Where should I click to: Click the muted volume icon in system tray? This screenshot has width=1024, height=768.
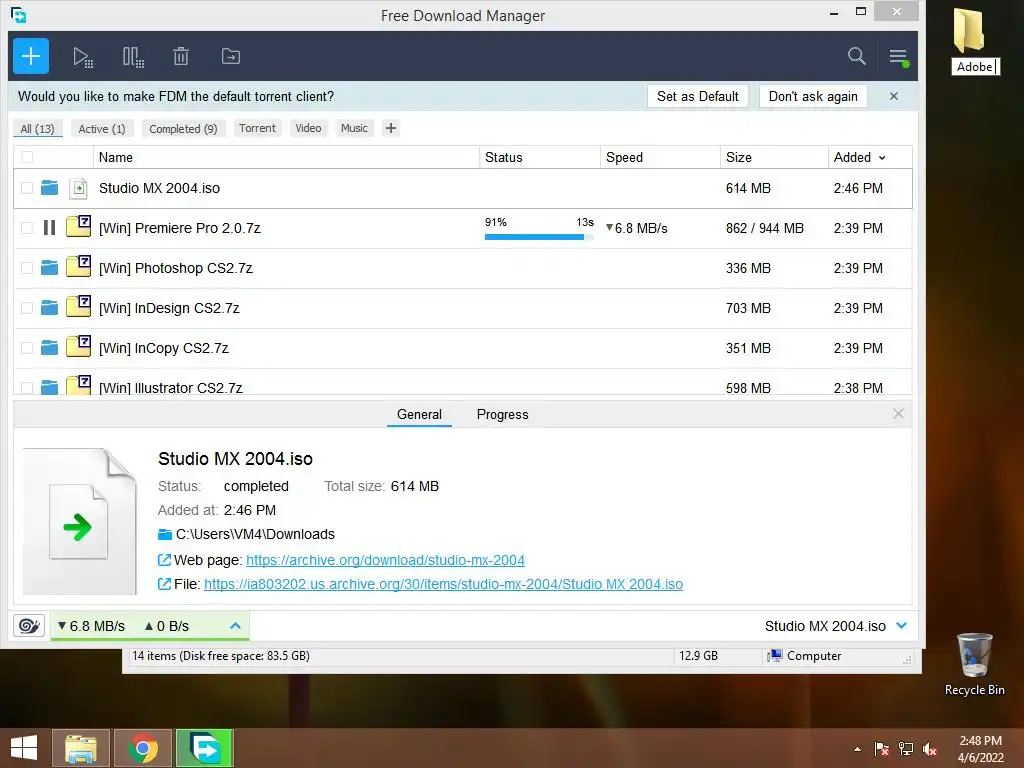pos(930,749)
